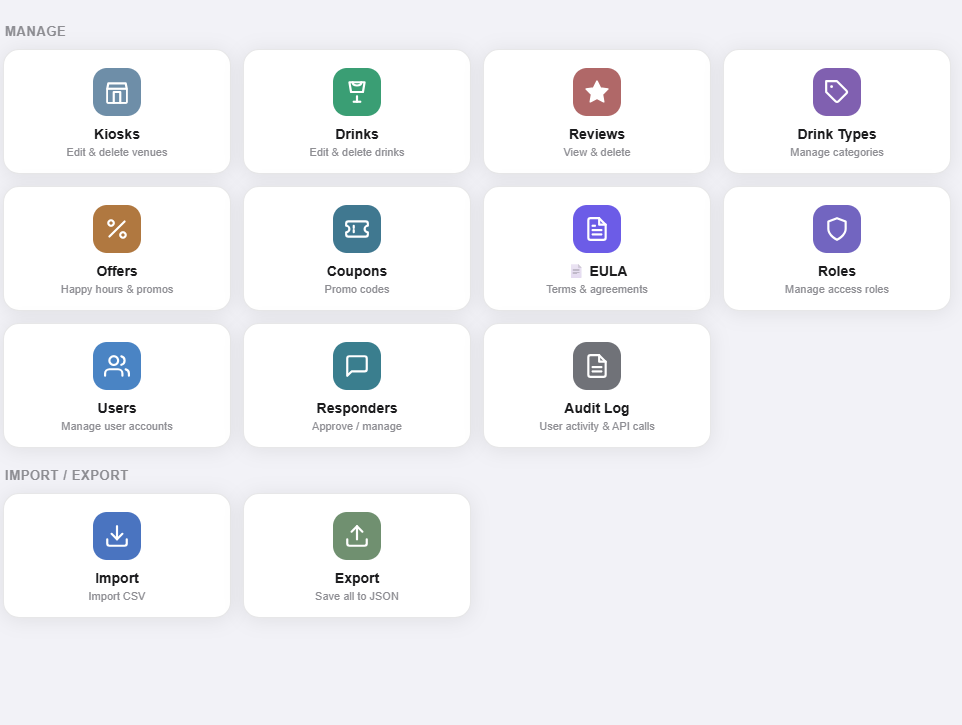The image size is (962, 725).
Task: Click 'User activity & API calls' text
Action: tap(596, 426)
